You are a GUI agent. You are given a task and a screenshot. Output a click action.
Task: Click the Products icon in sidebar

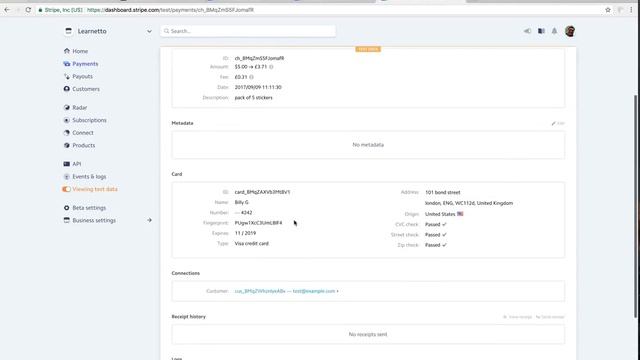tap(67, 145)
